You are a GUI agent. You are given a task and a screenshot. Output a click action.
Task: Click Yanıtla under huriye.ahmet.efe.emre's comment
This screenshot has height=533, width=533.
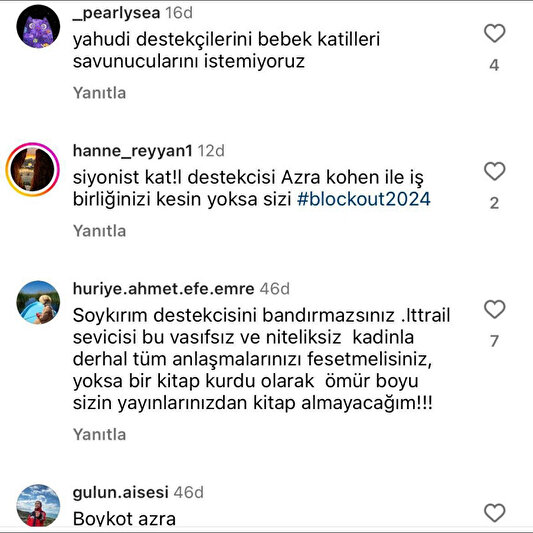(x=99, y=434)
